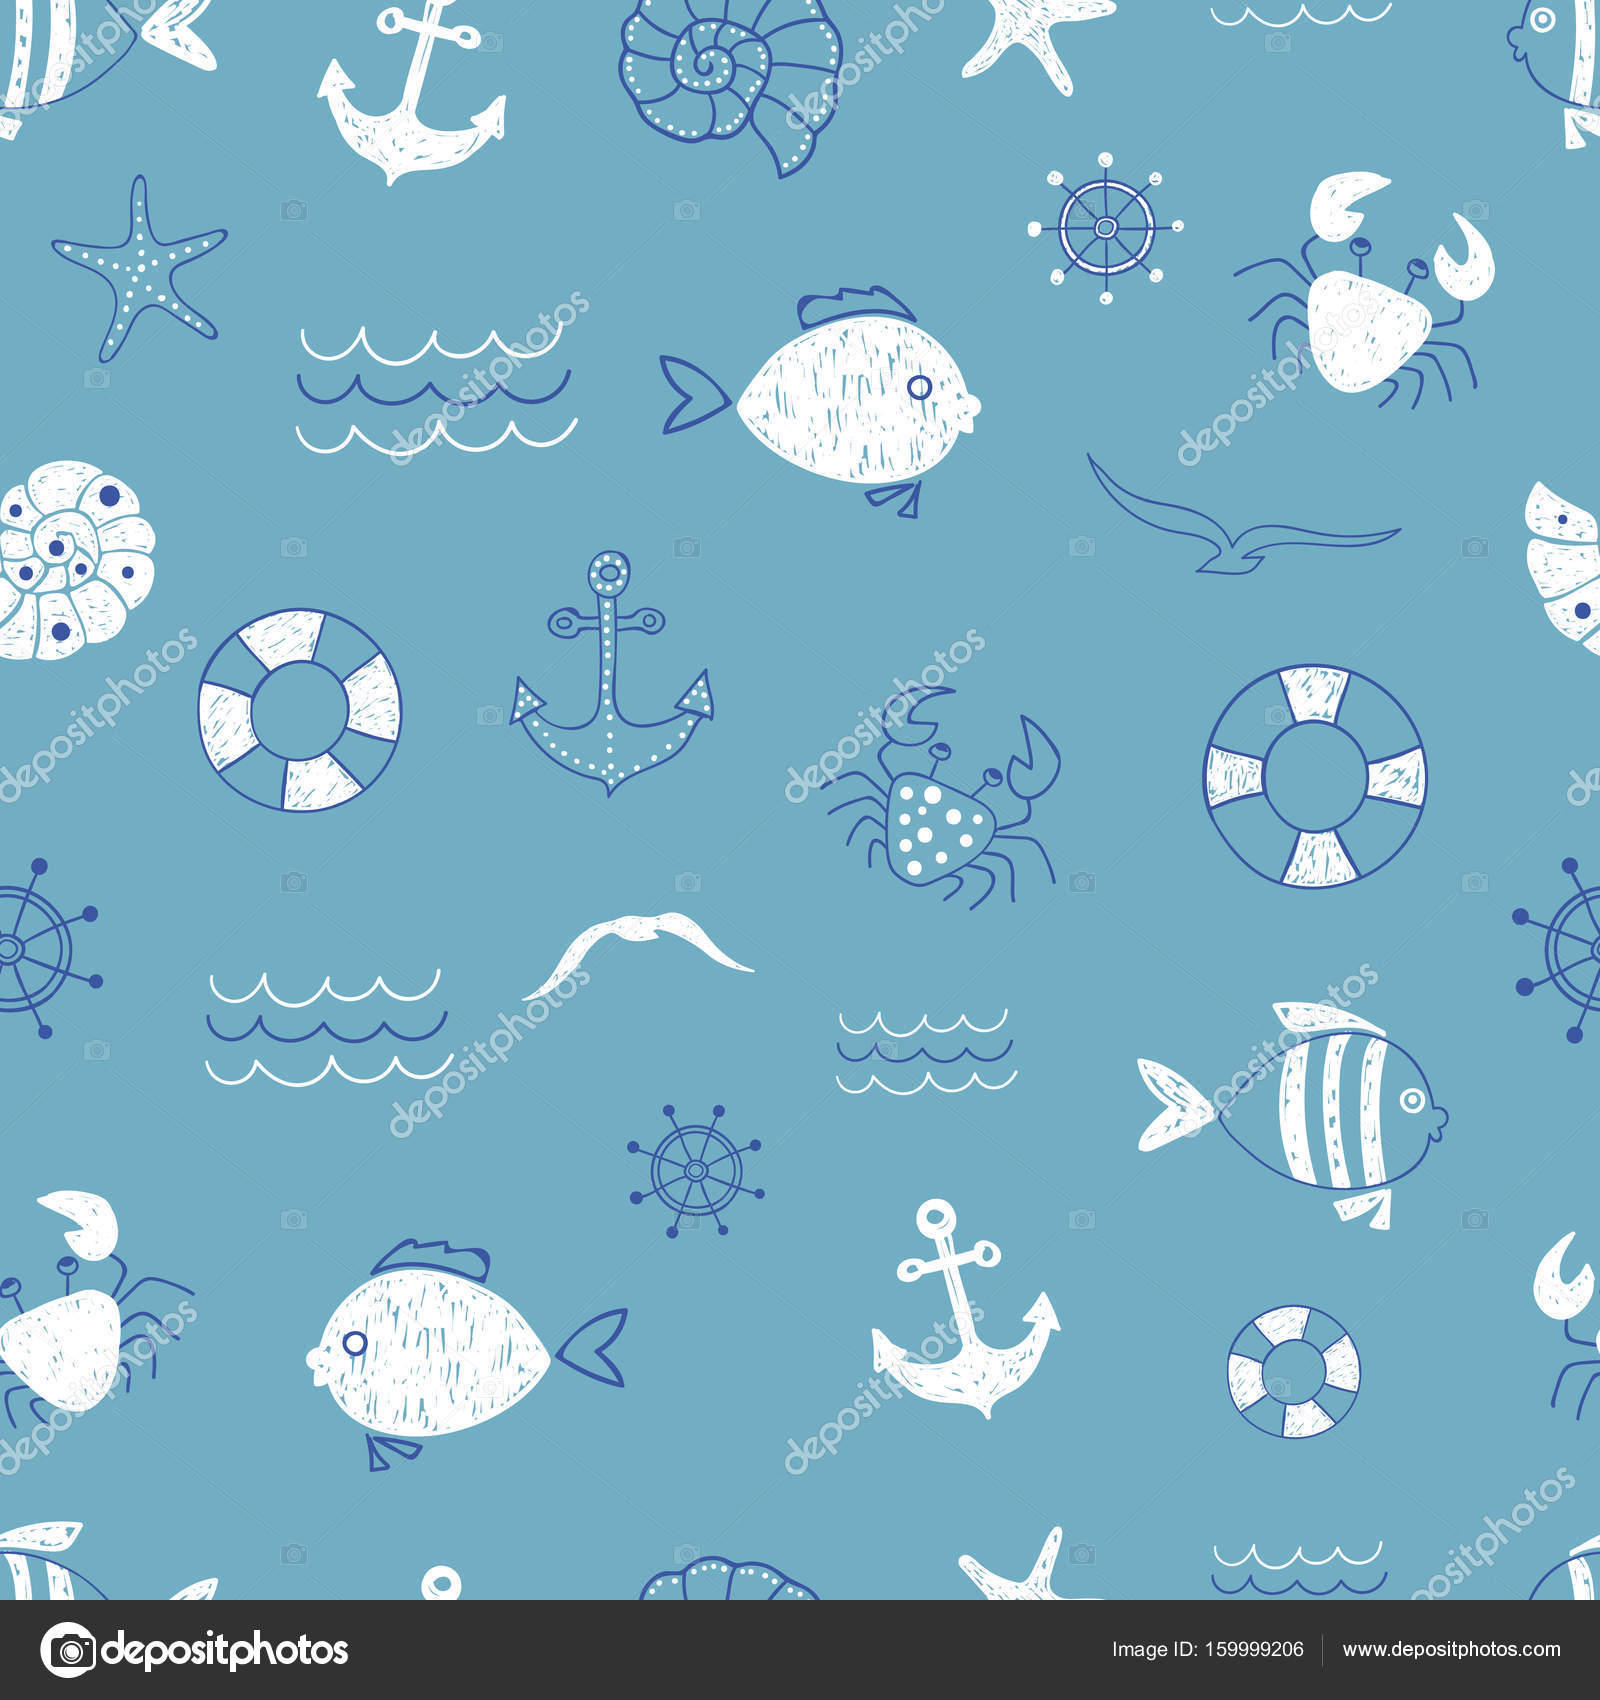Open the www.depositphotos.com link
This screenshot has height=1700, width=1600.
coord(1451,1651)
